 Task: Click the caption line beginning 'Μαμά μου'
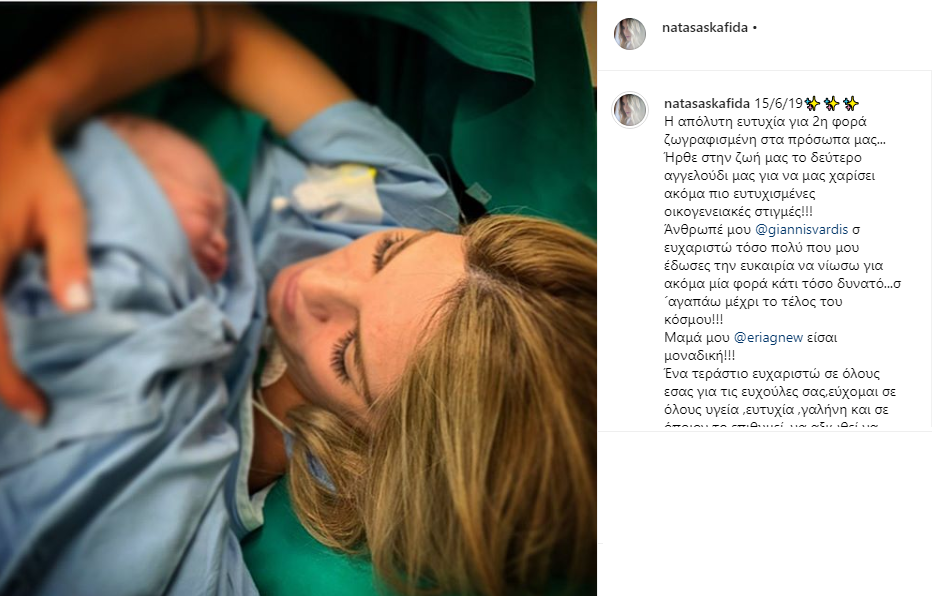coord(751,338)
